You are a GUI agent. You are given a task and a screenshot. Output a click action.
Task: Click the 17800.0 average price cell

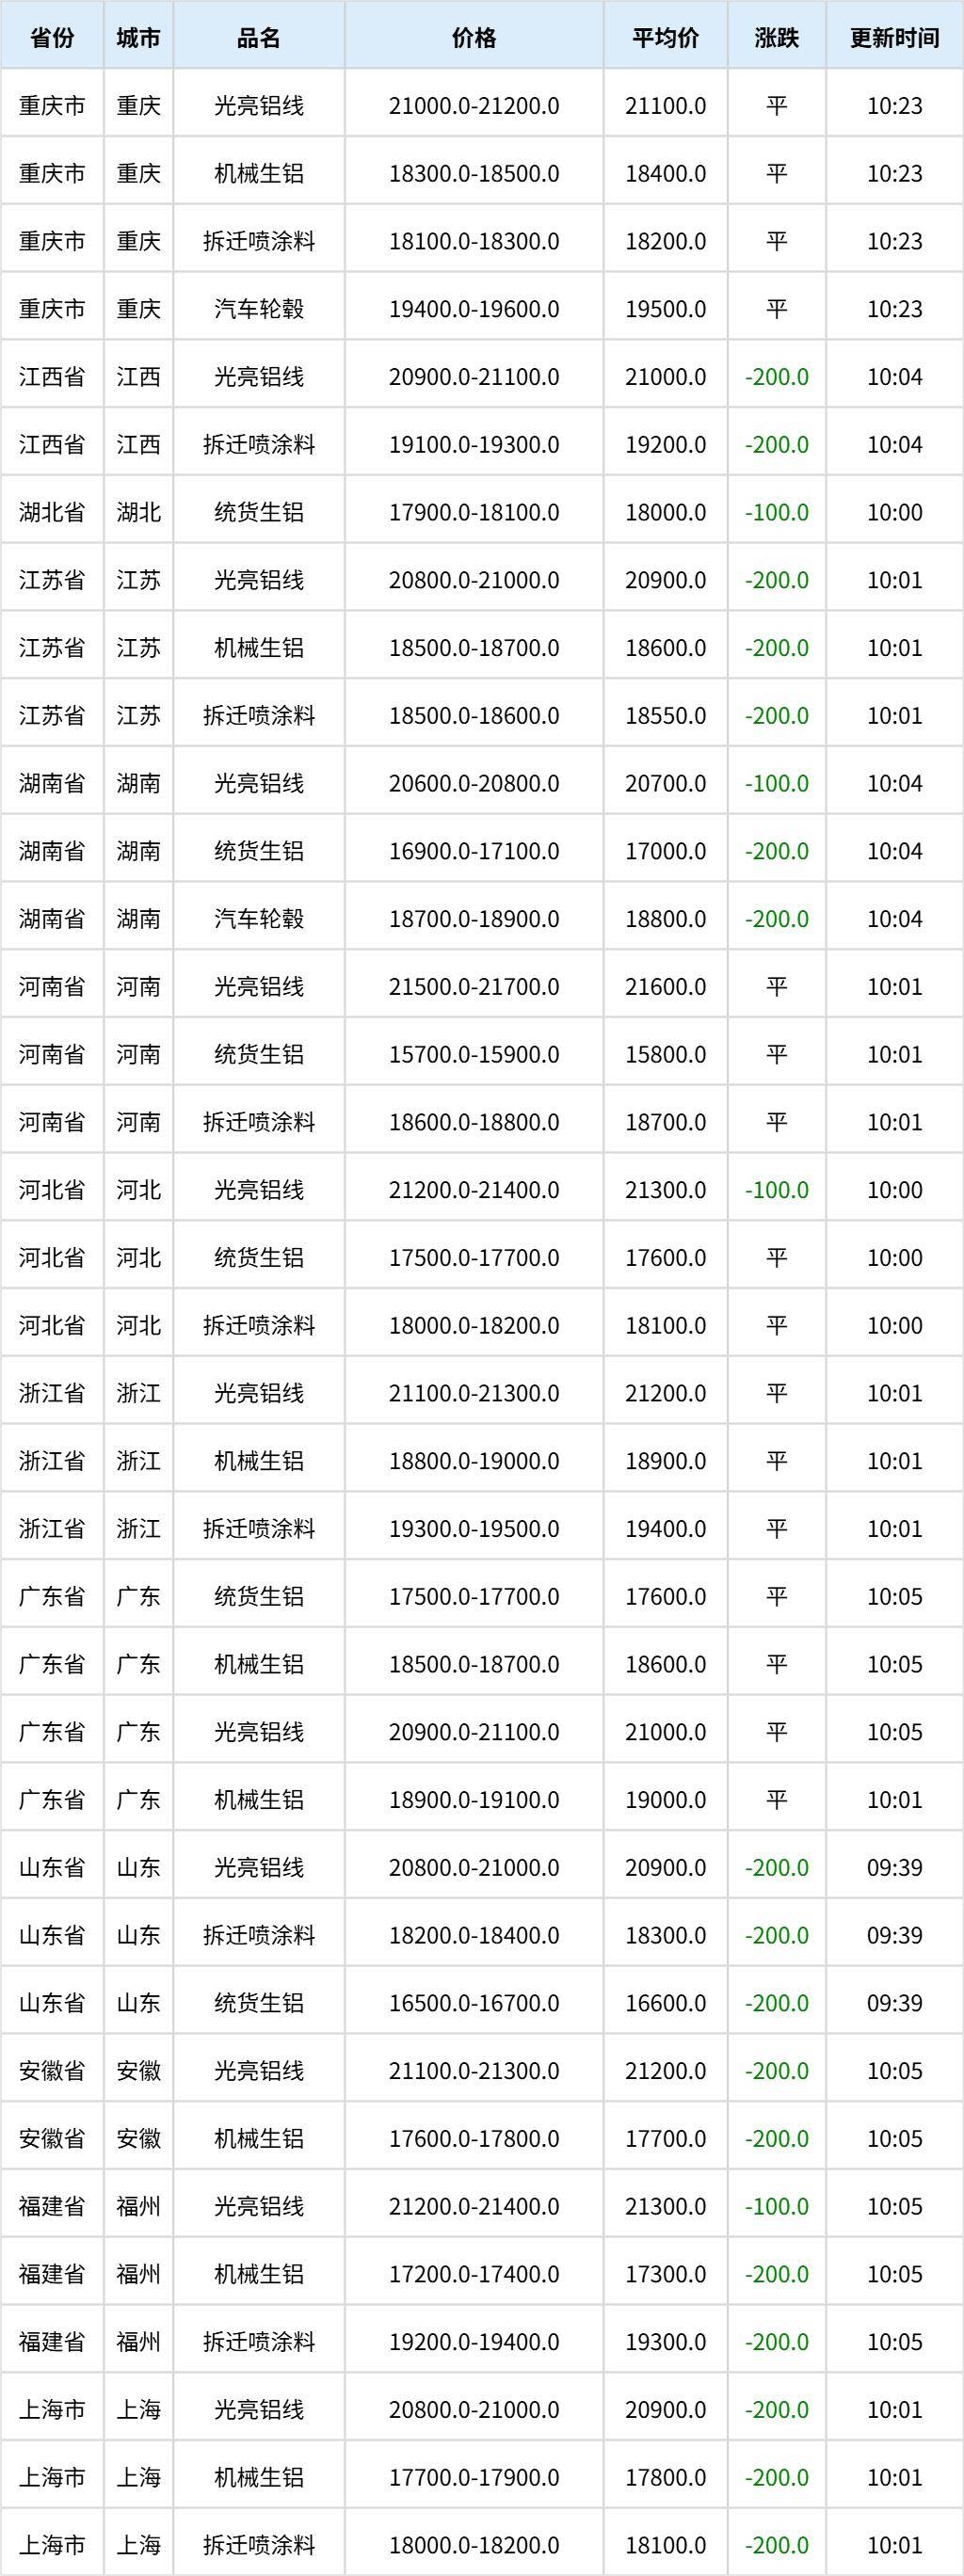[665, 2477]
